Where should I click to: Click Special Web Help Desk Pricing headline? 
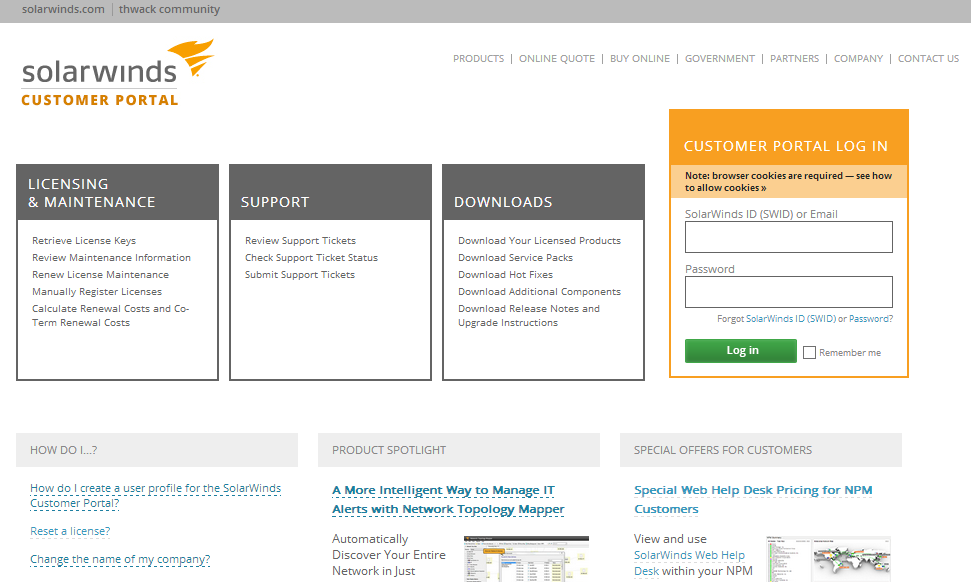click(x=753, y=499)
